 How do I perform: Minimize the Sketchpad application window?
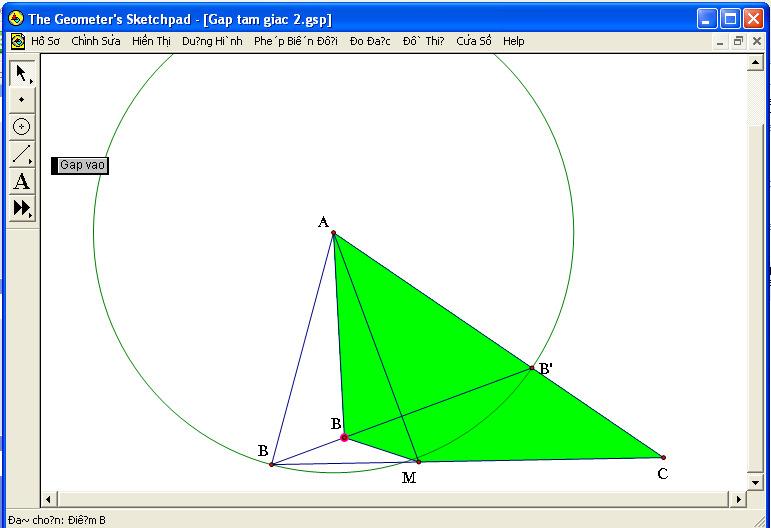click(707, 19)
